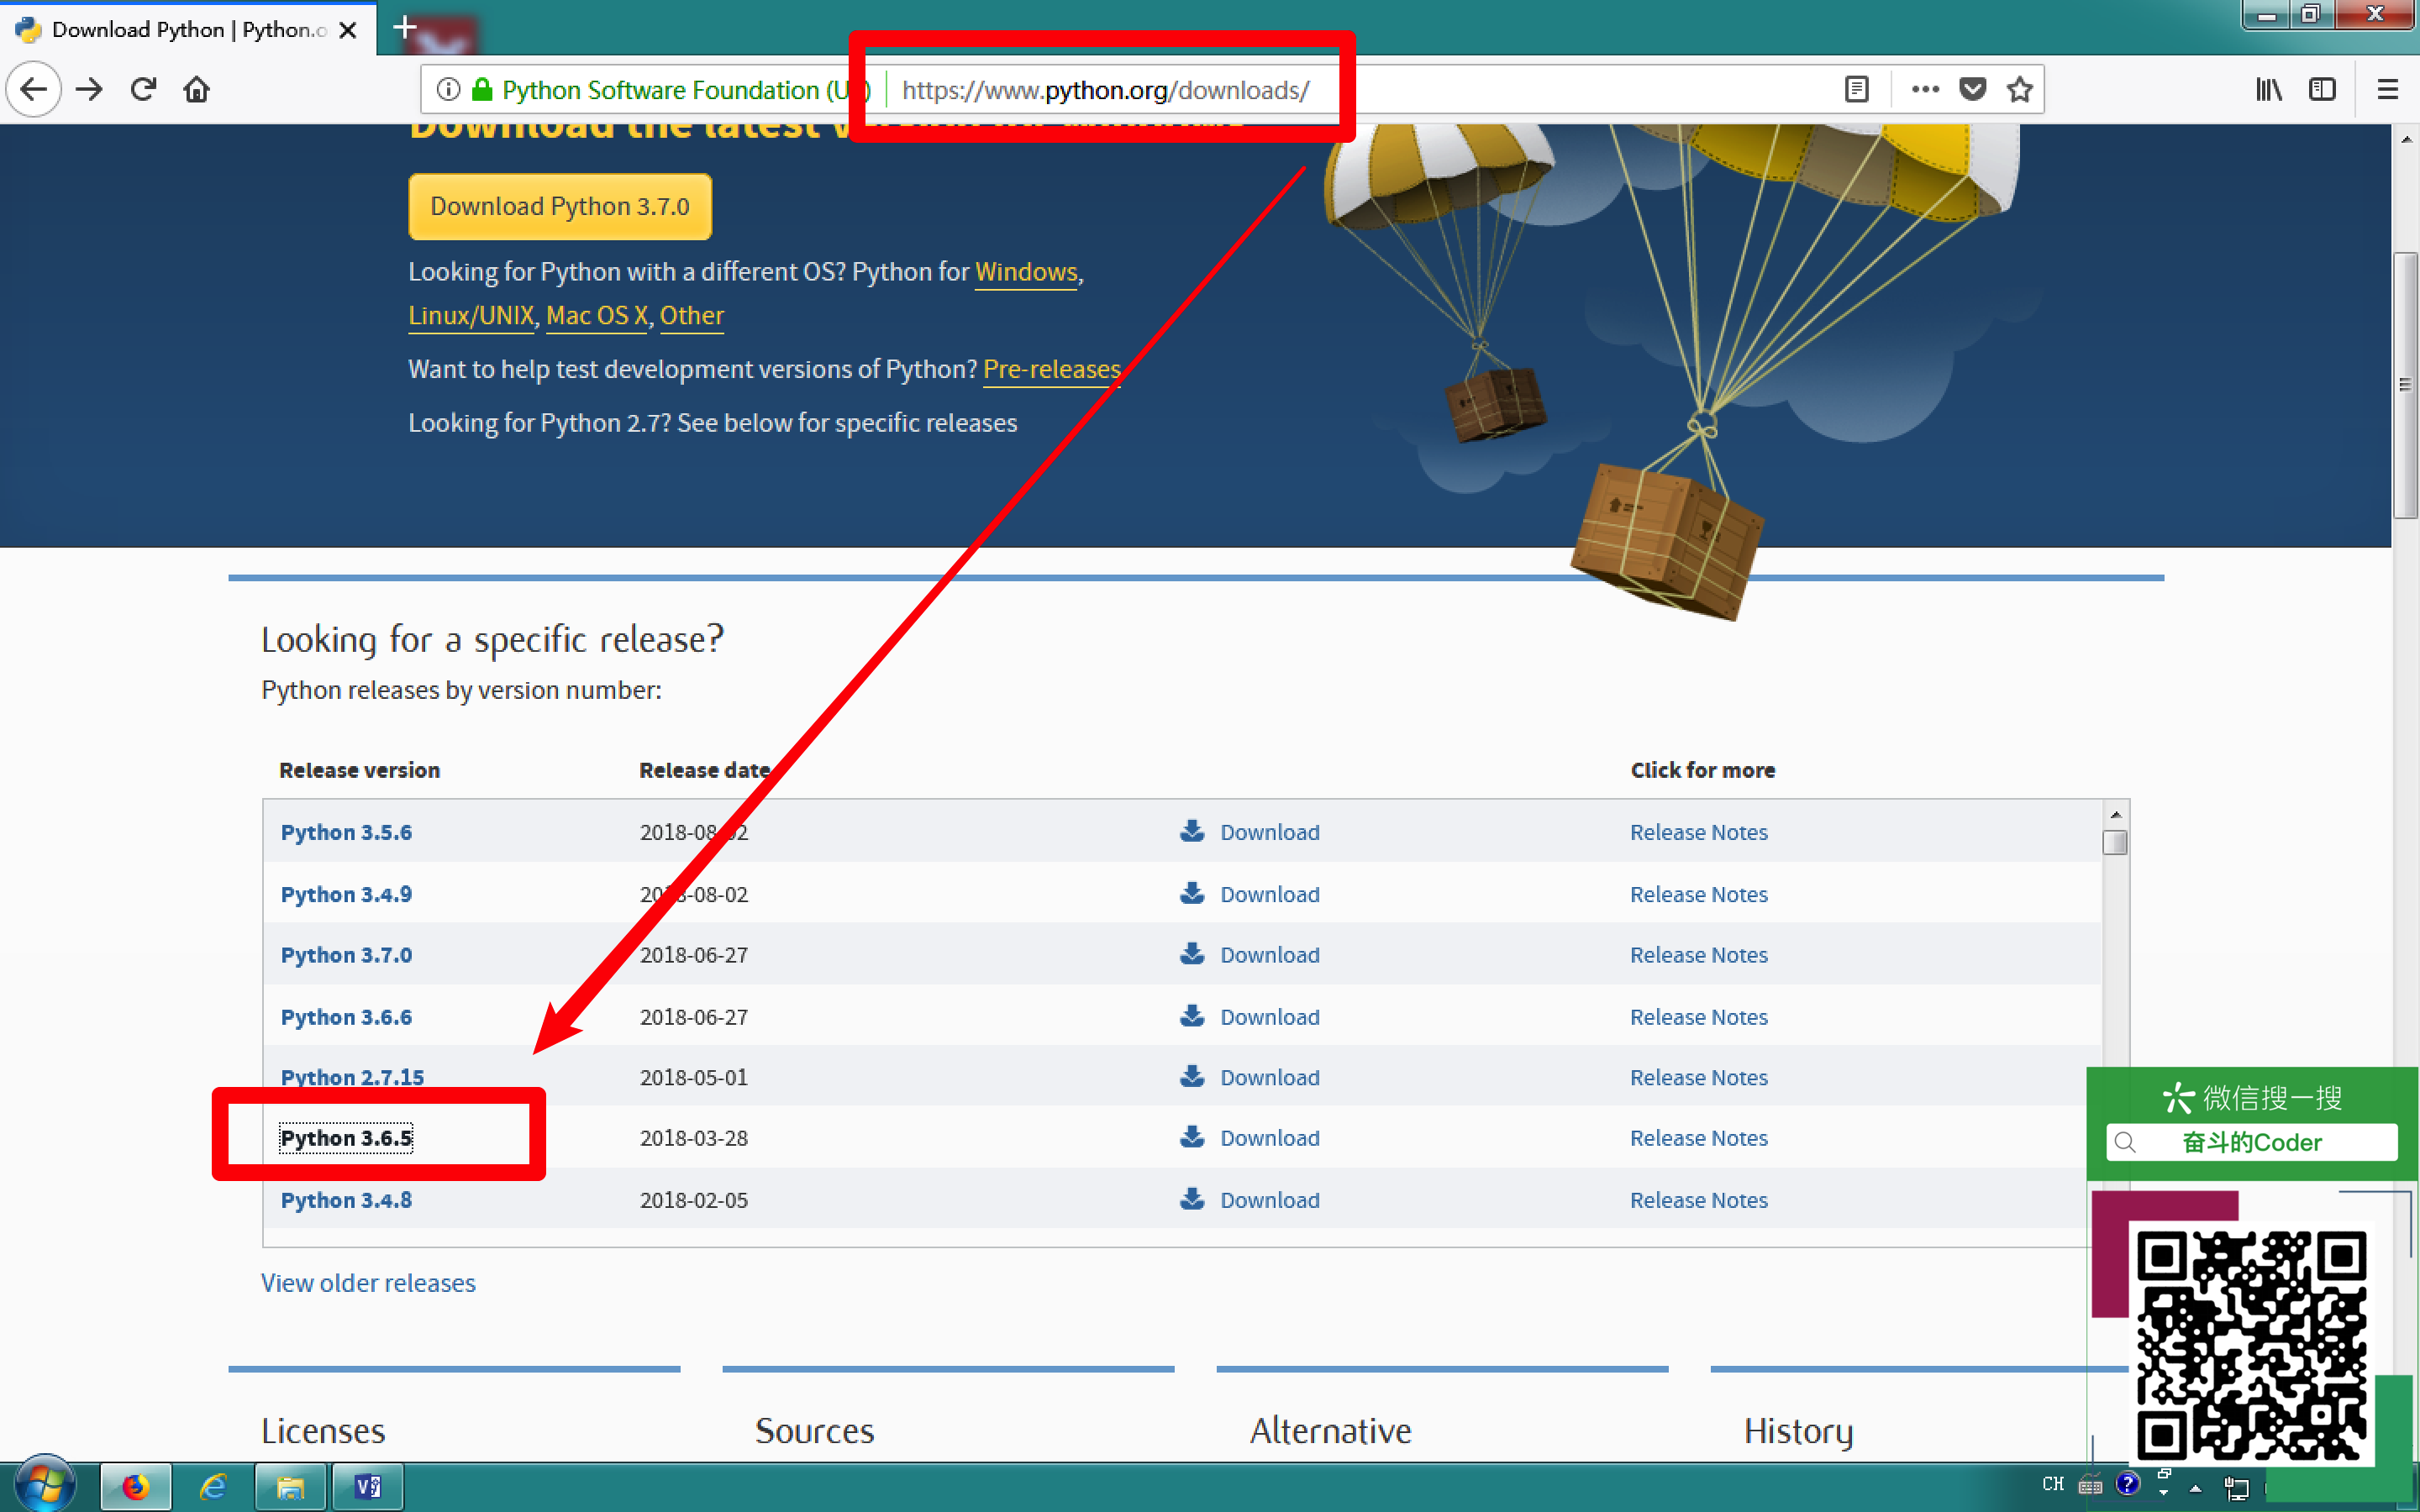
Task: Open the Other platforms link
Action: tap(691, 316)
